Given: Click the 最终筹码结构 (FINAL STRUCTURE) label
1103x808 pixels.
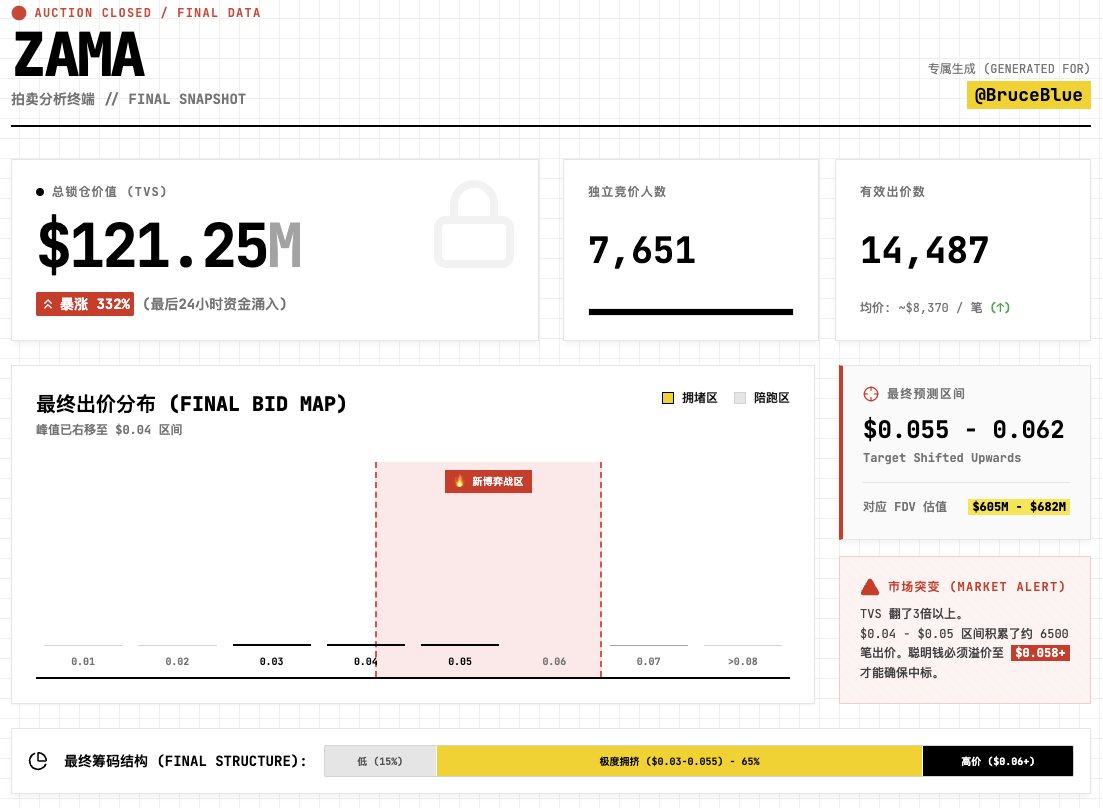Looking at the screenshot, I should [x=186, y=761].
